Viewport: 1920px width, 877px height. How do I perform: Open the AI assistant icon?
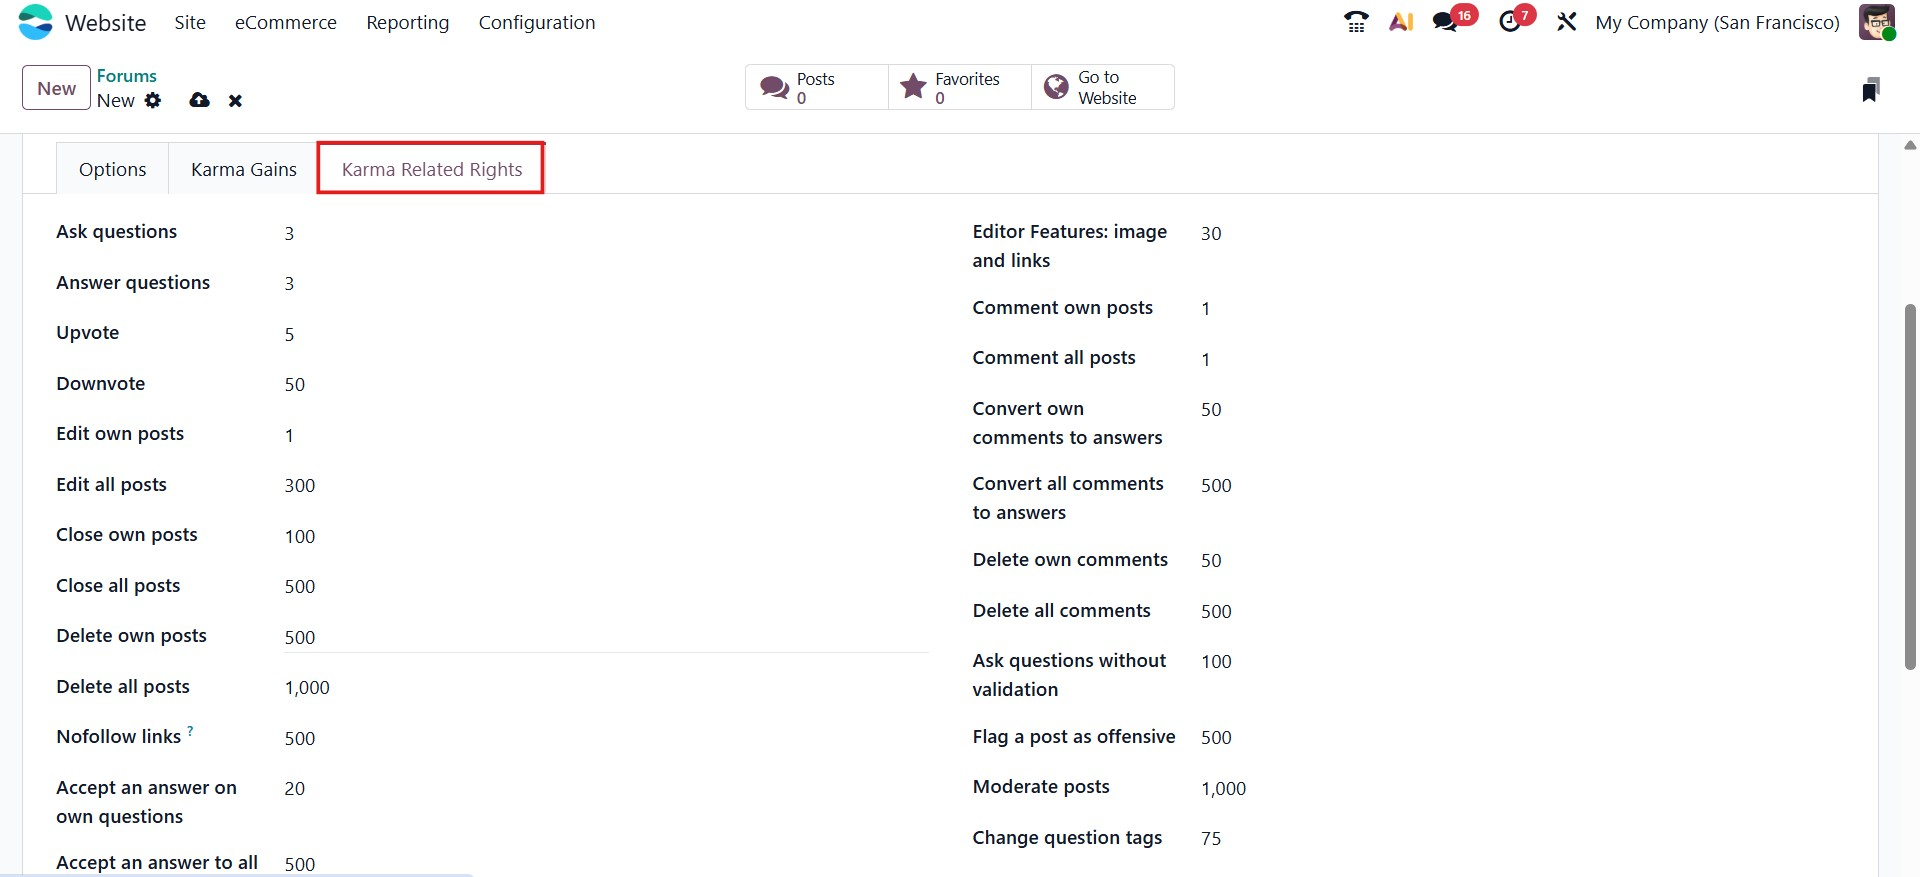(x=1401, y=22)
